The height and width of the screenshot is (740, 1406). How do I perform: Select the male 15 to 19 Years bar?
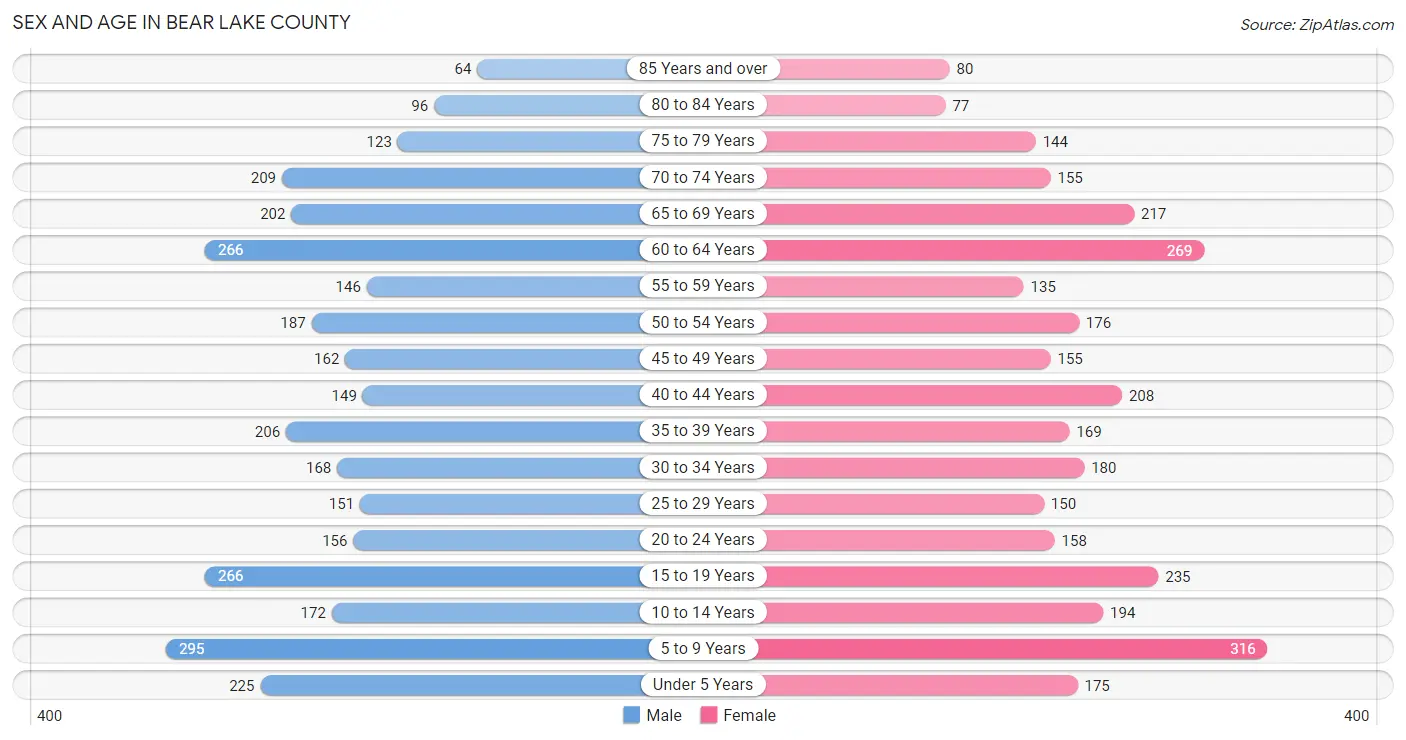pyautogui.click(x=423, y=576)
